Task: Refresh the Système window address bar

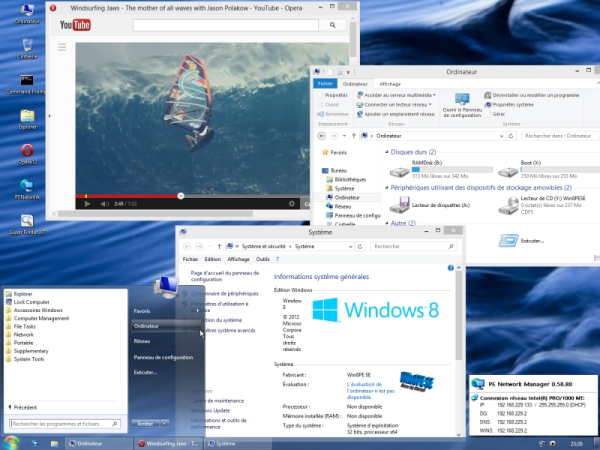Action: (x=360, y=246)
